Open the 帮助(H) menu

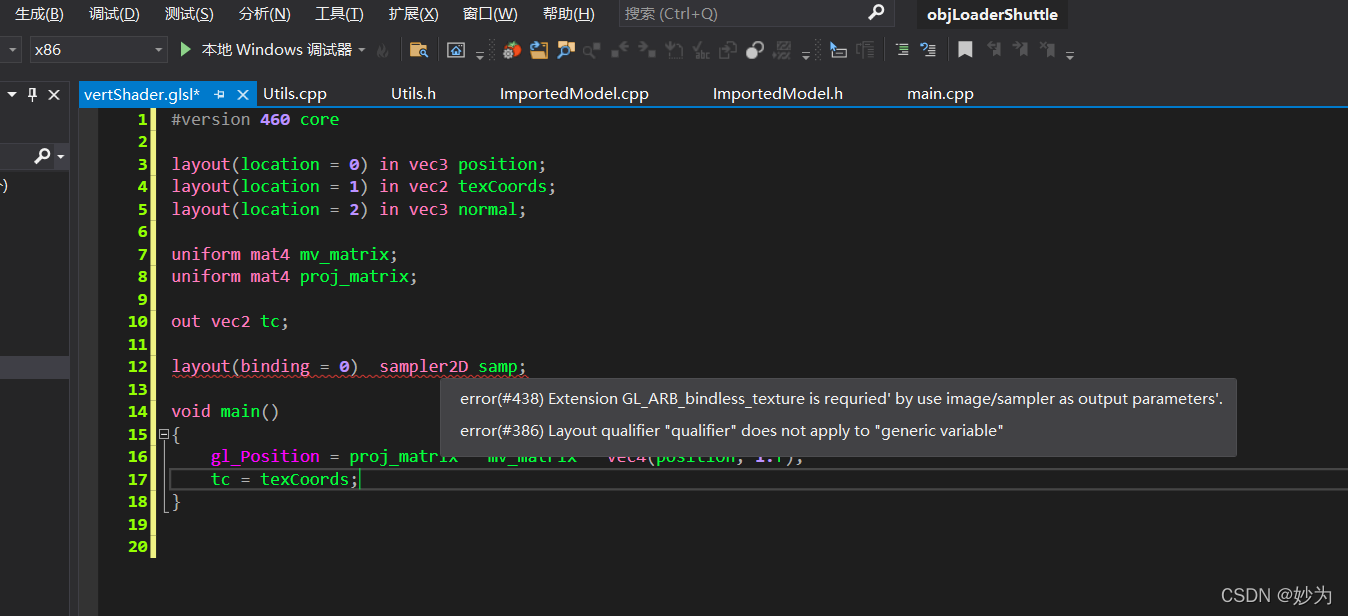point(568,14)
